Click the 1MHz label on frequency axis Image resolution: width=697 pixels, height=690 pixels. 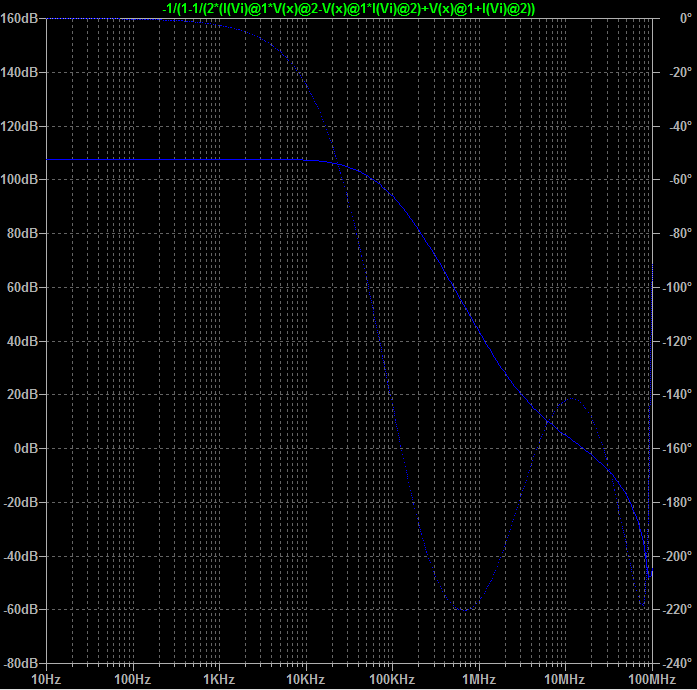(x=479, y=679)
